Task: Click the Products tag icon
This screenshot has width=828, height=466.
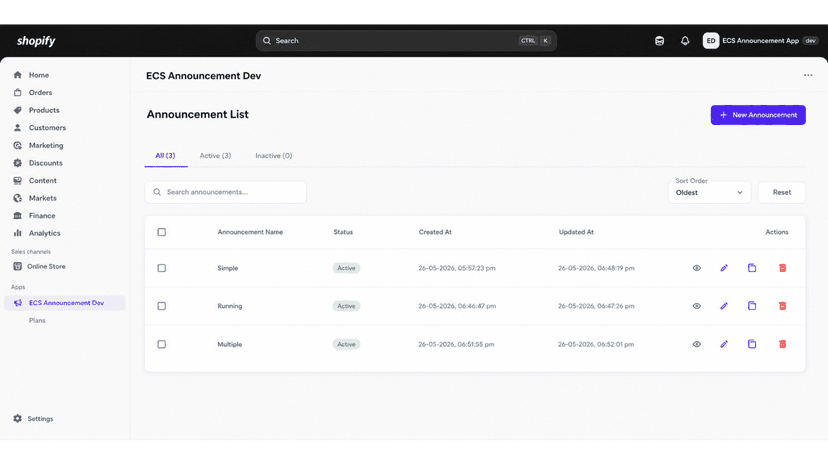Action: click(x=17, y=110)
